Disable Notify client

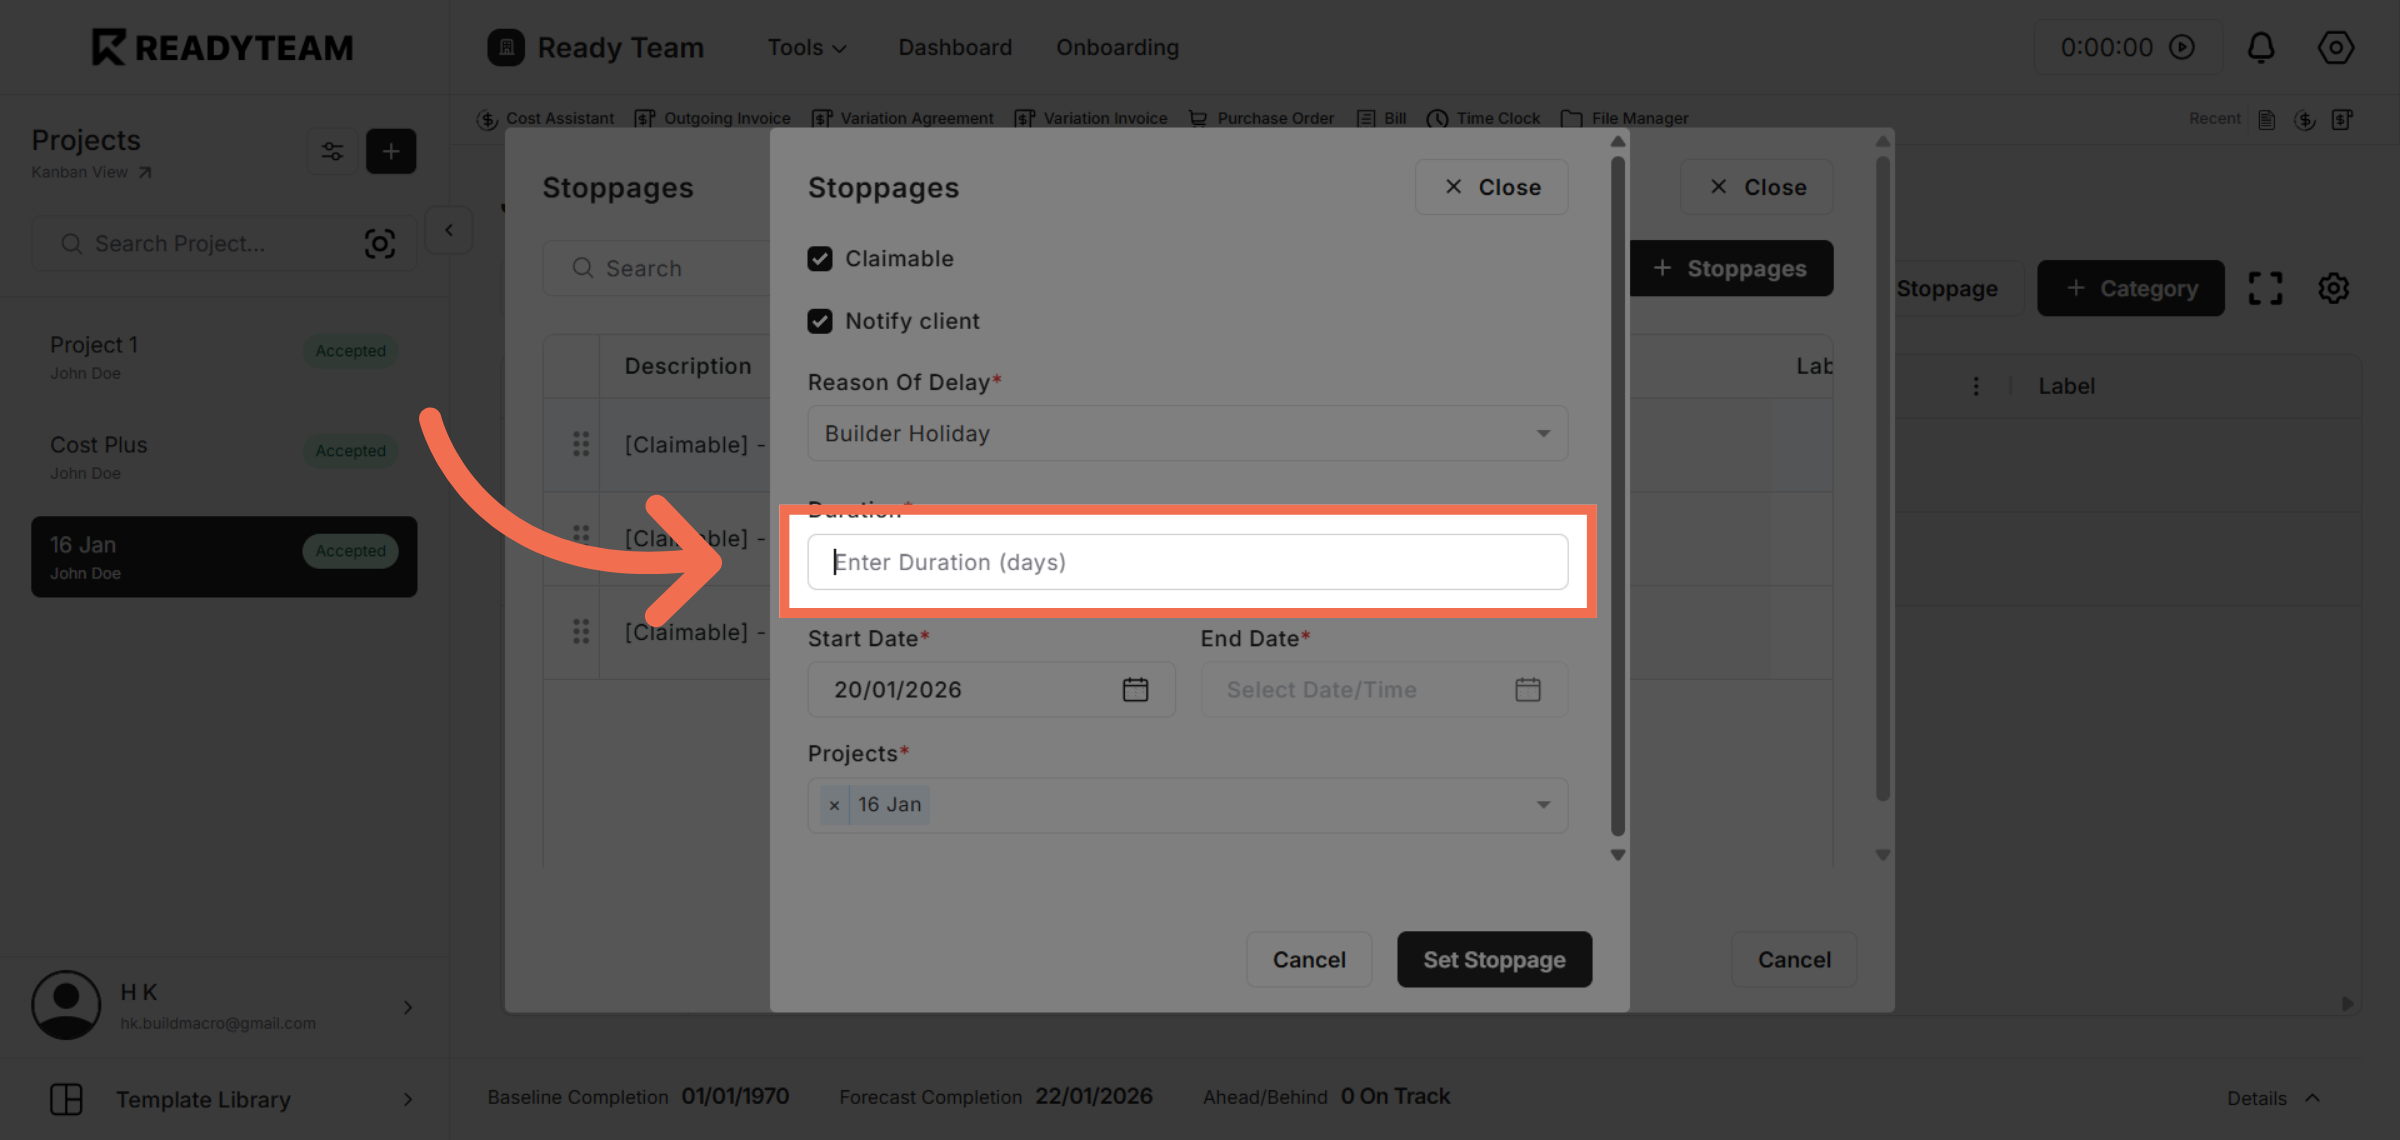pyautogui.click(x=820, y=320)
